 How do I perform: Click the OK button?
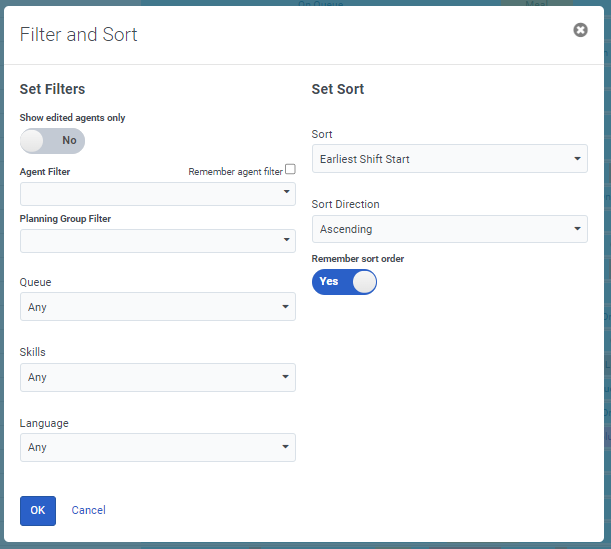tap(38, 510)
